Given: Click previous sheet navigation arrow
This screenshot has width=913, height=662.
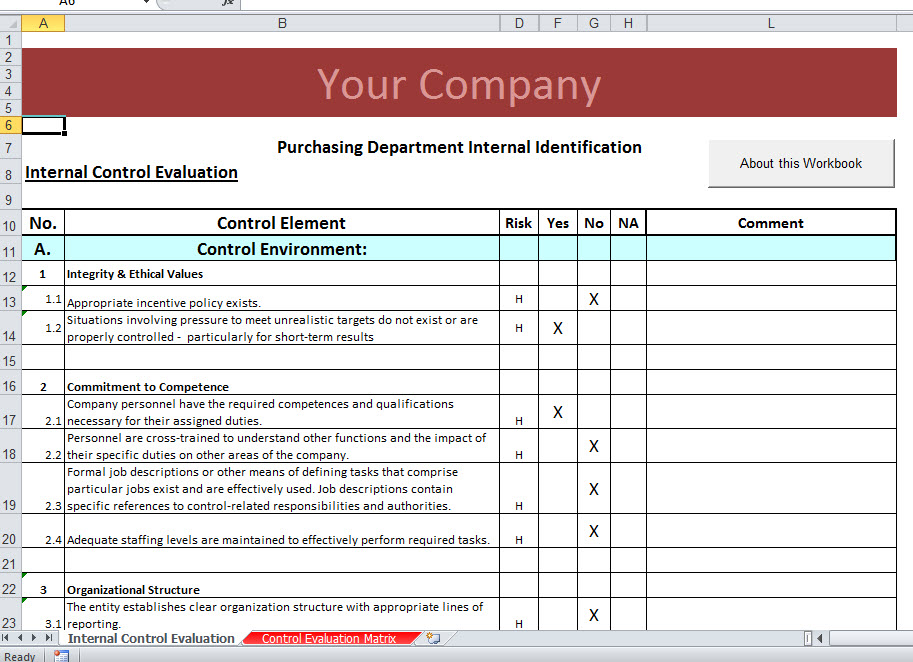Looking at the screenshot, I should pyautogui.click(x=20, y=638).
